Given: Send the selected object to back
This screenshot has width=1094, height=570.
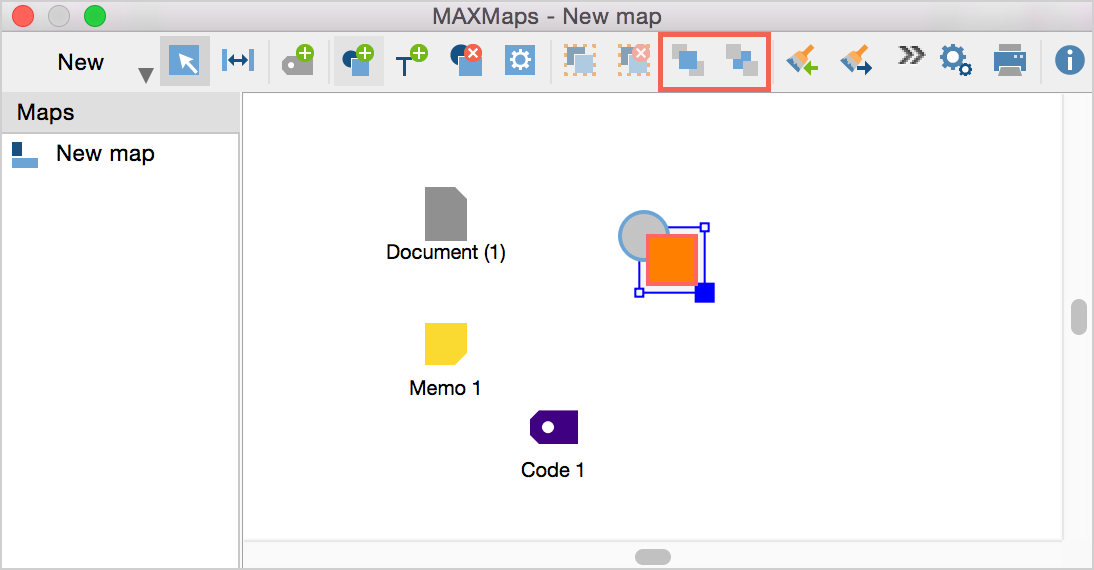Looking at the screenshot, I should [x=742, y=61].
